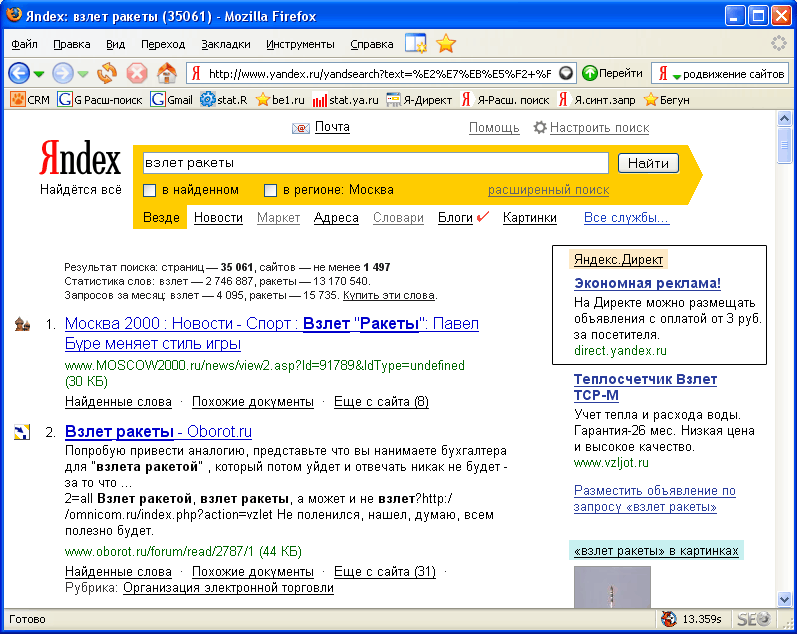Screen dimensions: 797x634
Task: Click the favicon next to result 1
Action: coord(22,324)
